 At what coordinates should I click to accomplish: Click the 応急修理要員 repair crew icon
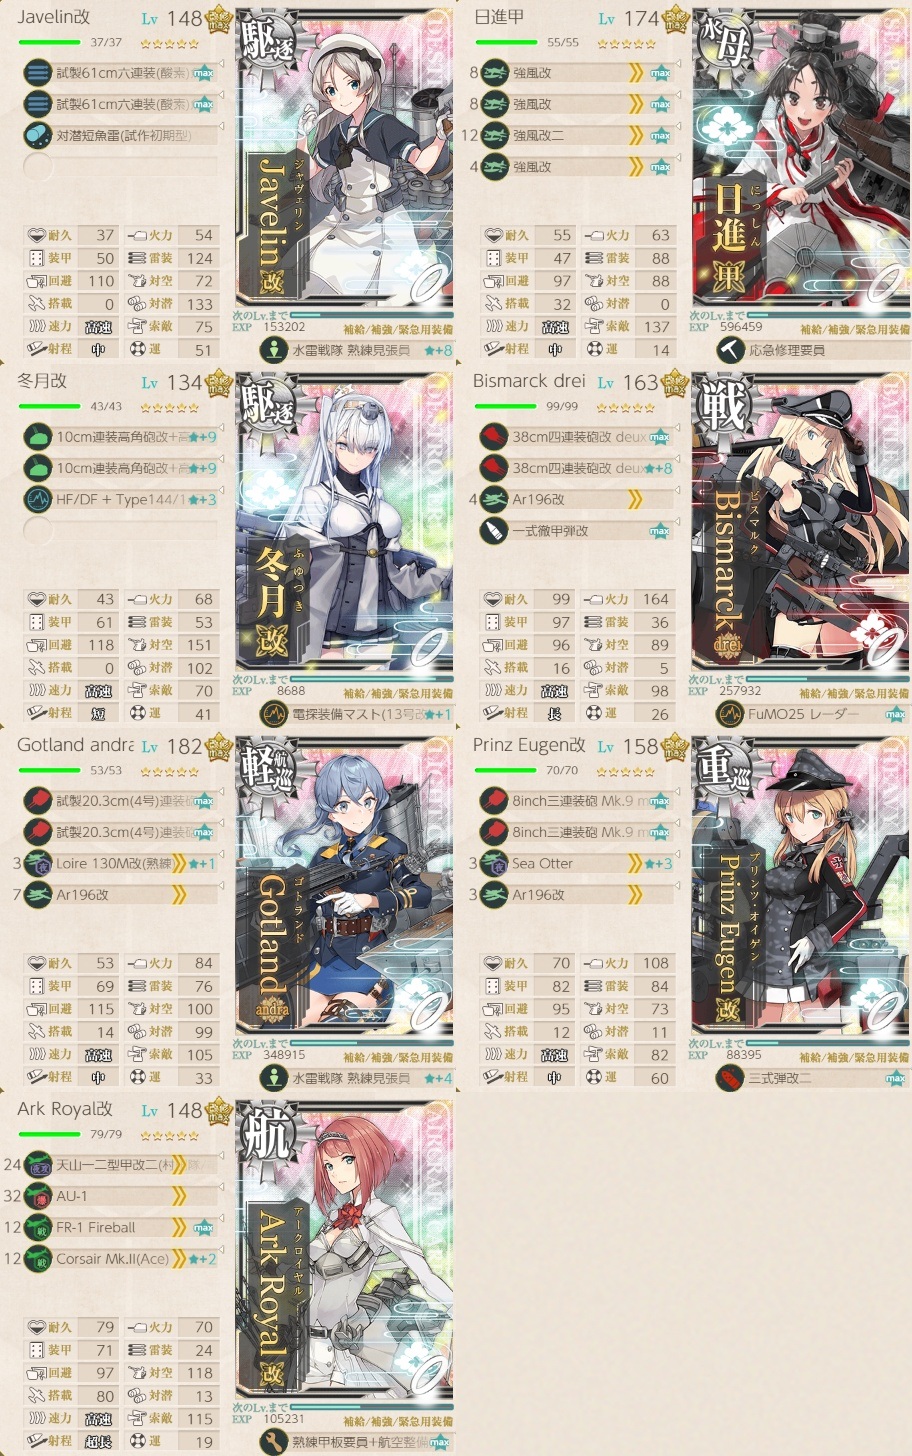point(730,350)
